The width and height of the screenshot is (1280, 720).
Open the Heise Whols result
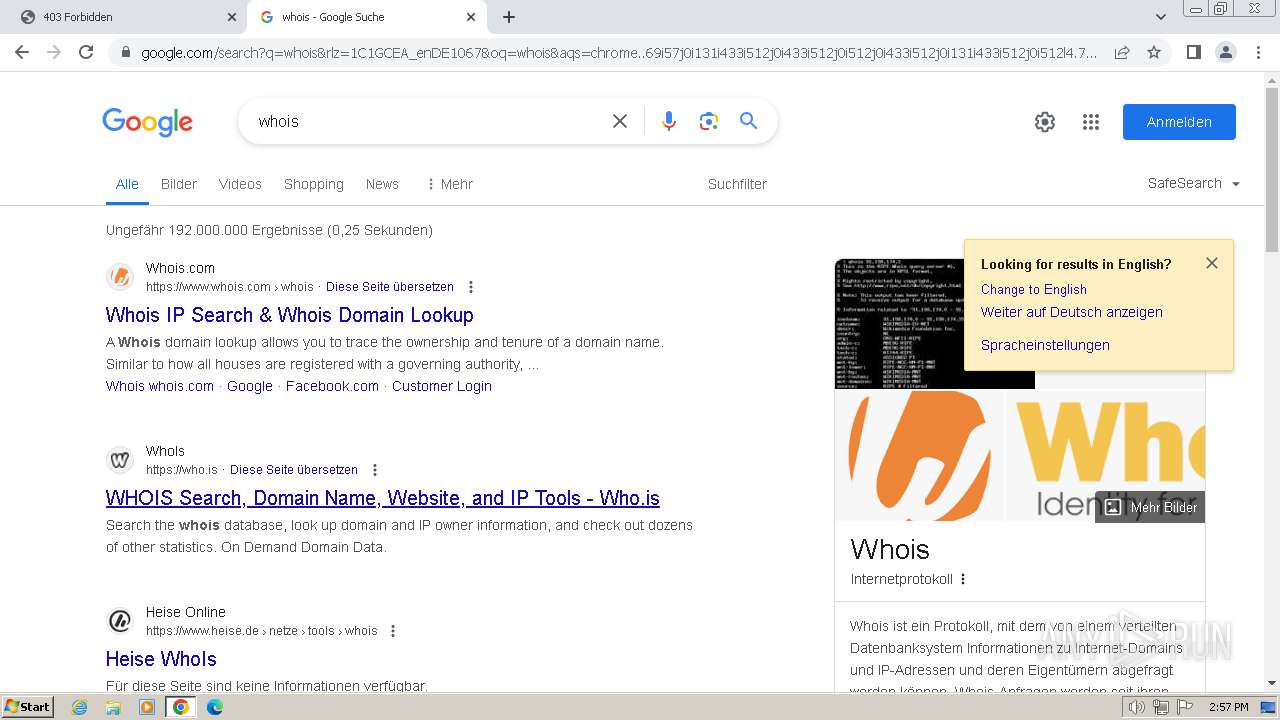pyautogui.click(x=161, y=659)
